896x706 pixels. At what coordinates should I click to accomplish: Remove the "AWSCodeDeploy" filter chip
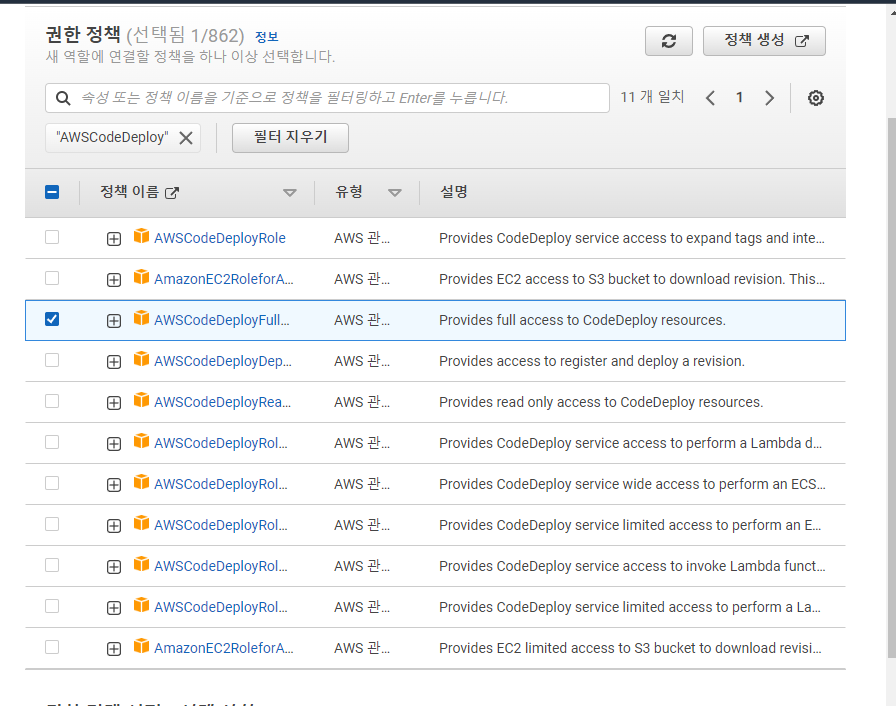(x=186, y=138)
